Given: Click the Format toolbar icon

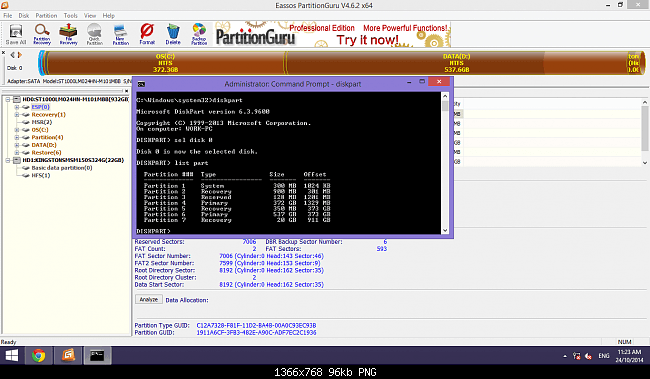Looking at the screenshot, I should click(x=147, y=34).
